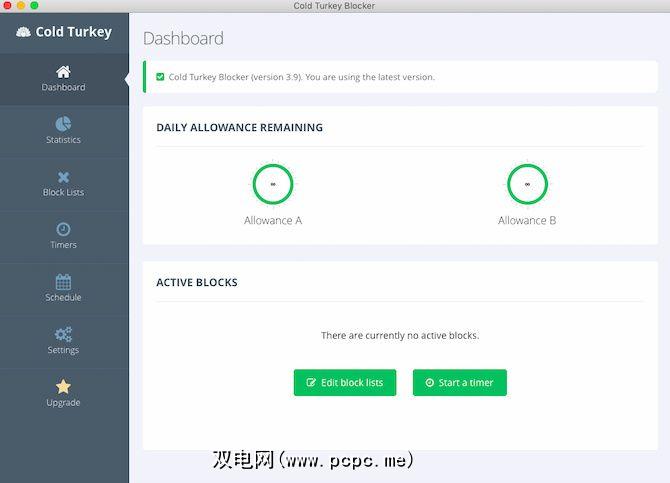The image size is (670, 483).
Task: Maximize window with the green button
Action: click(x=35, y=6)
